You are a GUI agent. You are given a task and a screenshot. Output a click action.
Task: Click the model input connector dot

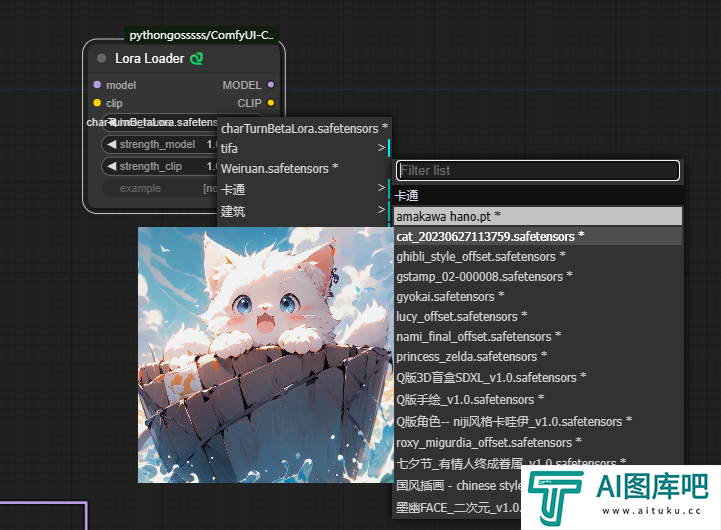click(x=97, y=85)
